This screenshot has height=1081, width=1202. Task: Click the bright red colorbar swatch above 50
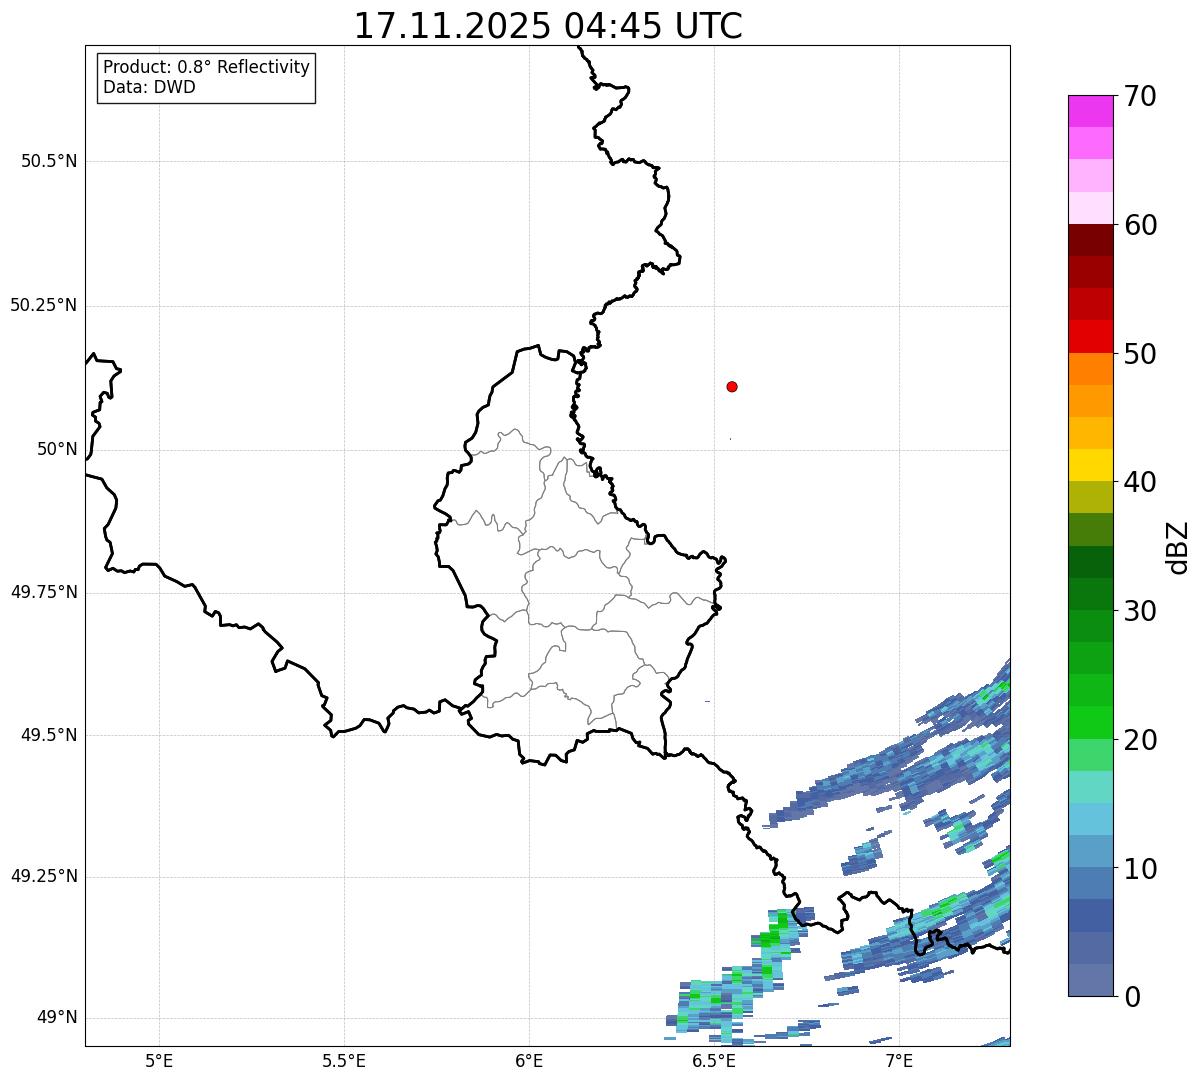(x=1090, y=336)
